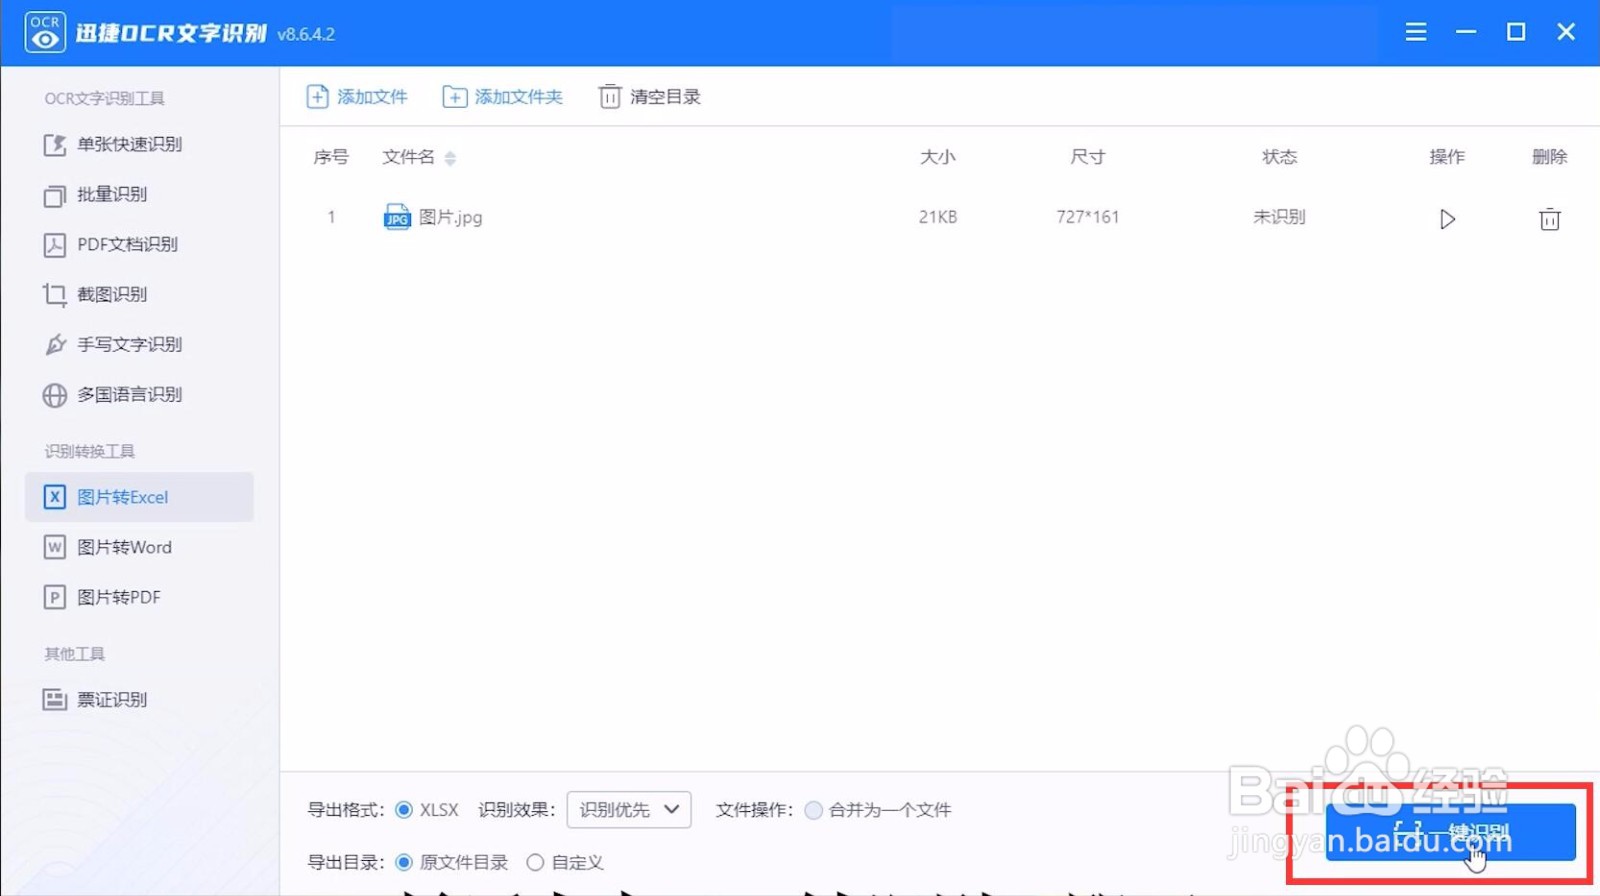
Task: Select original file directory (原文件目录)
Action: coord(404,862)
